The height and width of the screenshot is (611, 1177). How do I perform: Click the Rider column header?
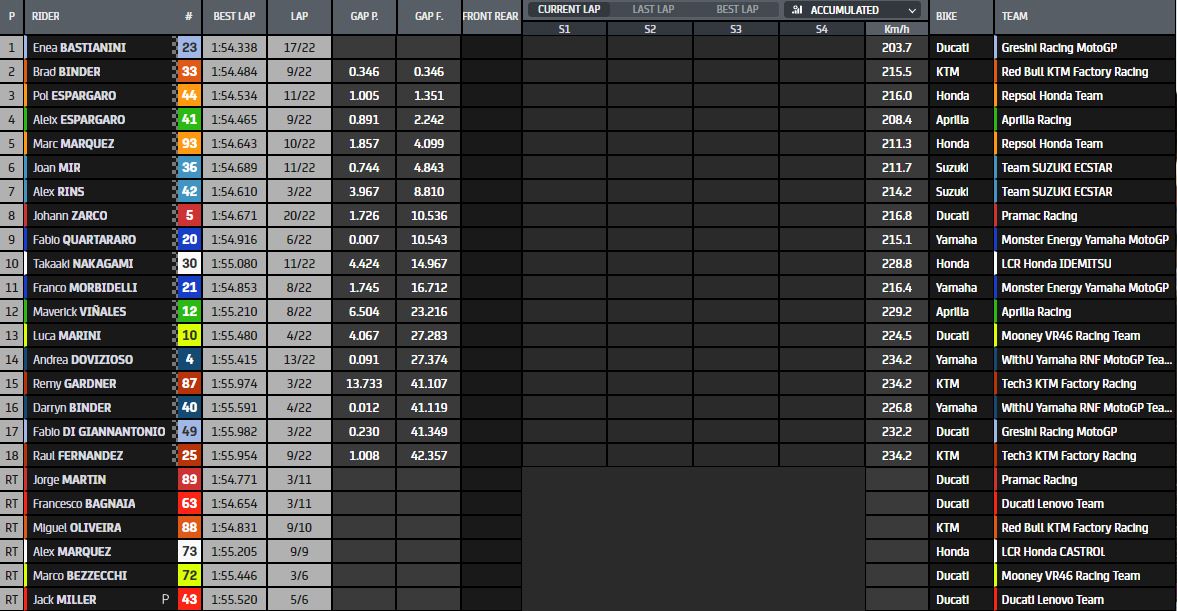click(x=46, y=16)
